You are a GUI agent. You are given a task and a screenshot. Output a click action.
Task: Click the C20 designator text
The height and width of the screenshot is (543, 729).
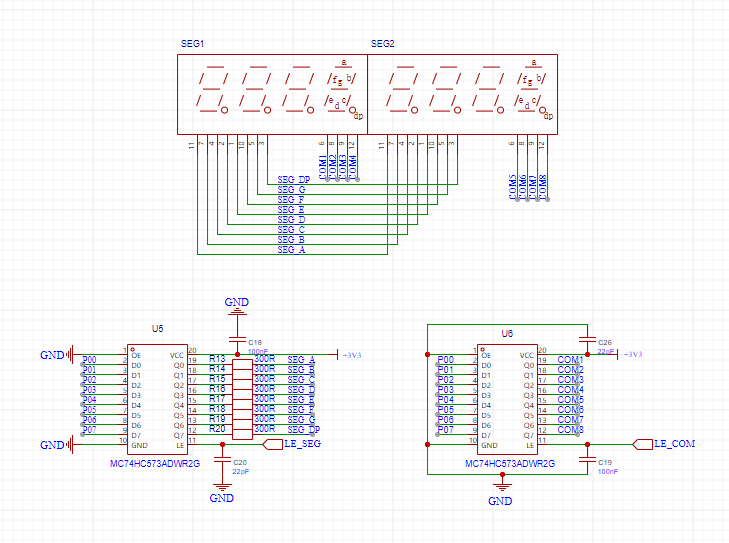tap(240, 463)
